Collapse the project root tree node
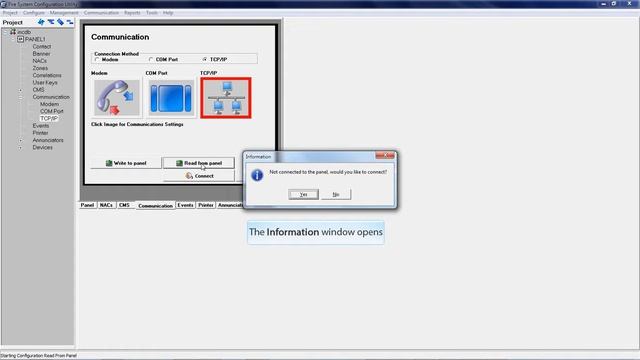The height and width of the screenshot is (360, 640). click(6, 32)
